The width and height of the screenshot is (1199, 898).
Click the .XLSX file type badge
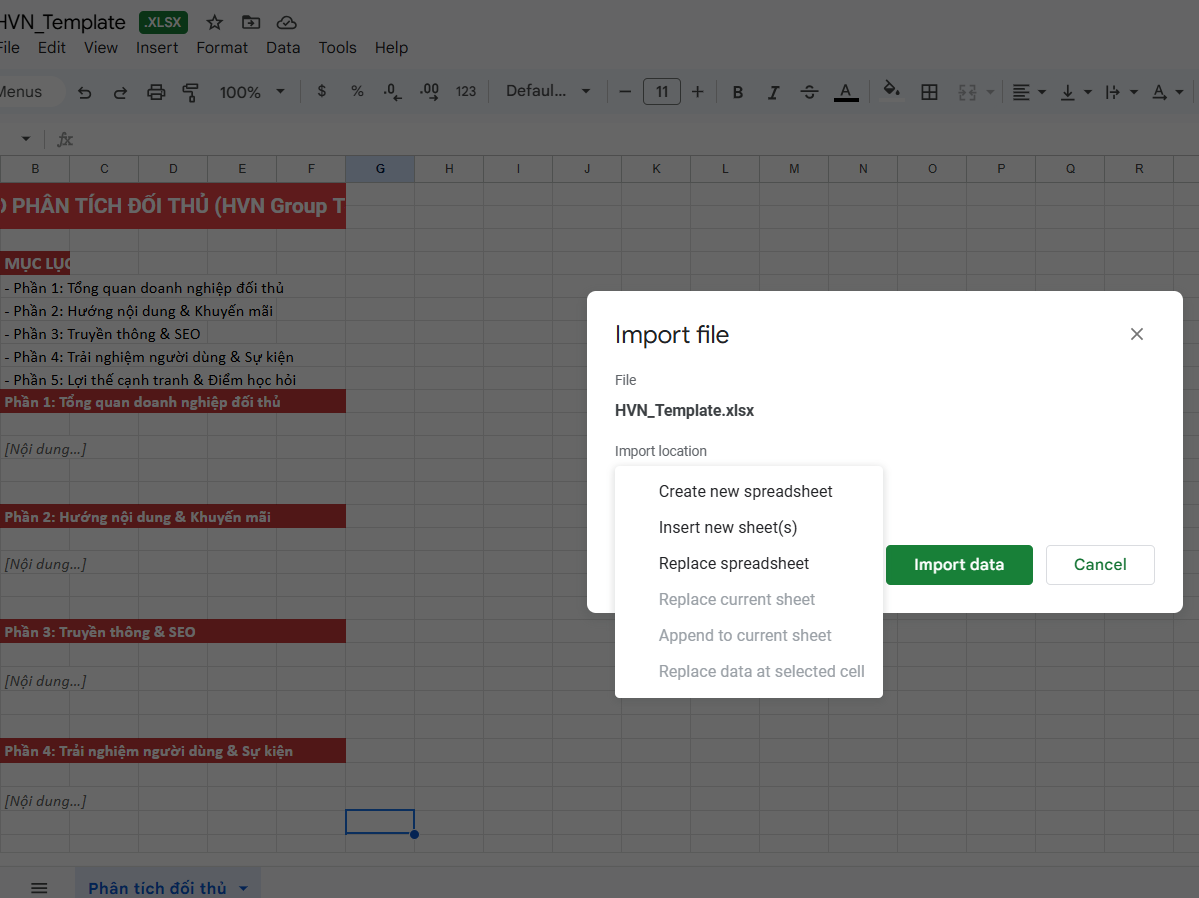[x=164, y=22]
